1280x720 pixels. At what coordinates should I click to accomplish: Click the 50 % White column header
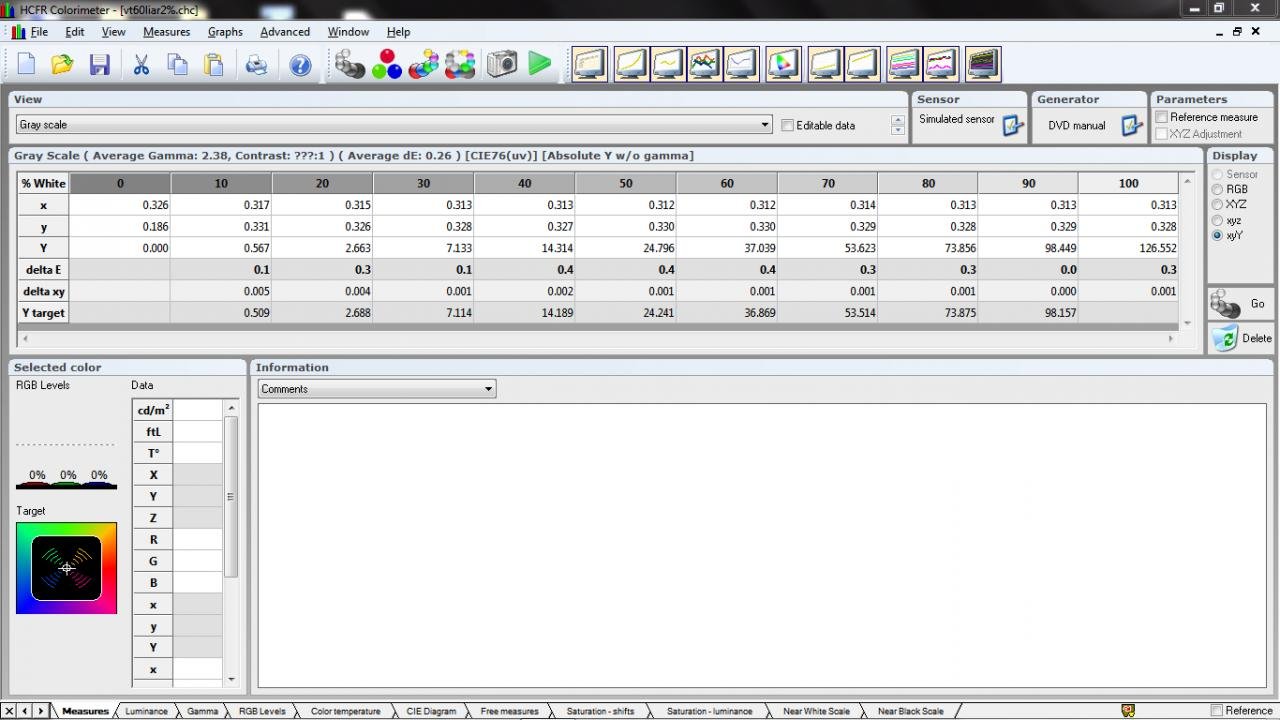pos(626,183)
